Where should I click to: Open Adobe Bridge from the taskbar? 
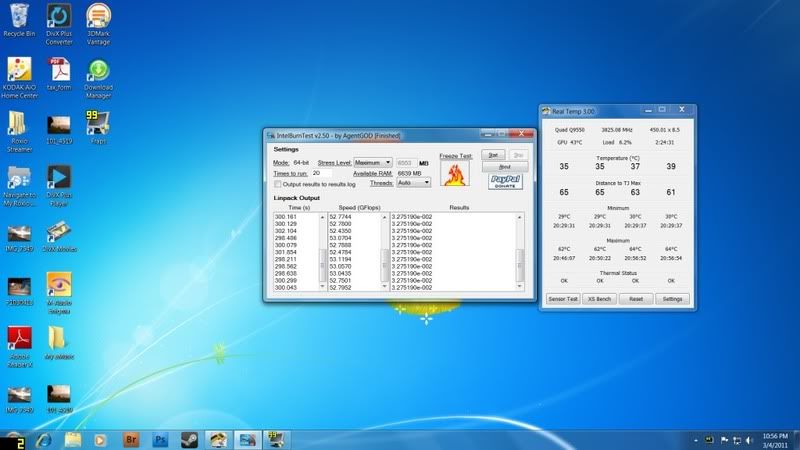click(130, 439)
